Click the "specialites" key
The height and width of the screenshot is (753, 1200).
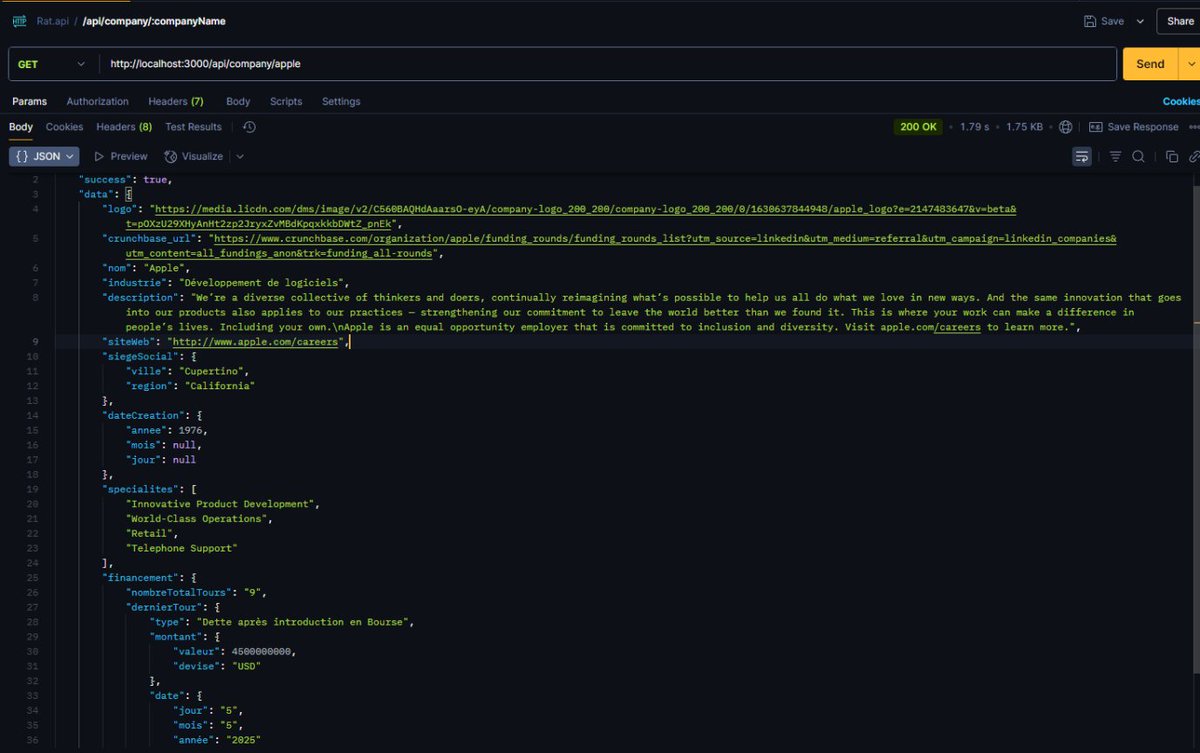click(x=139, y=489)
